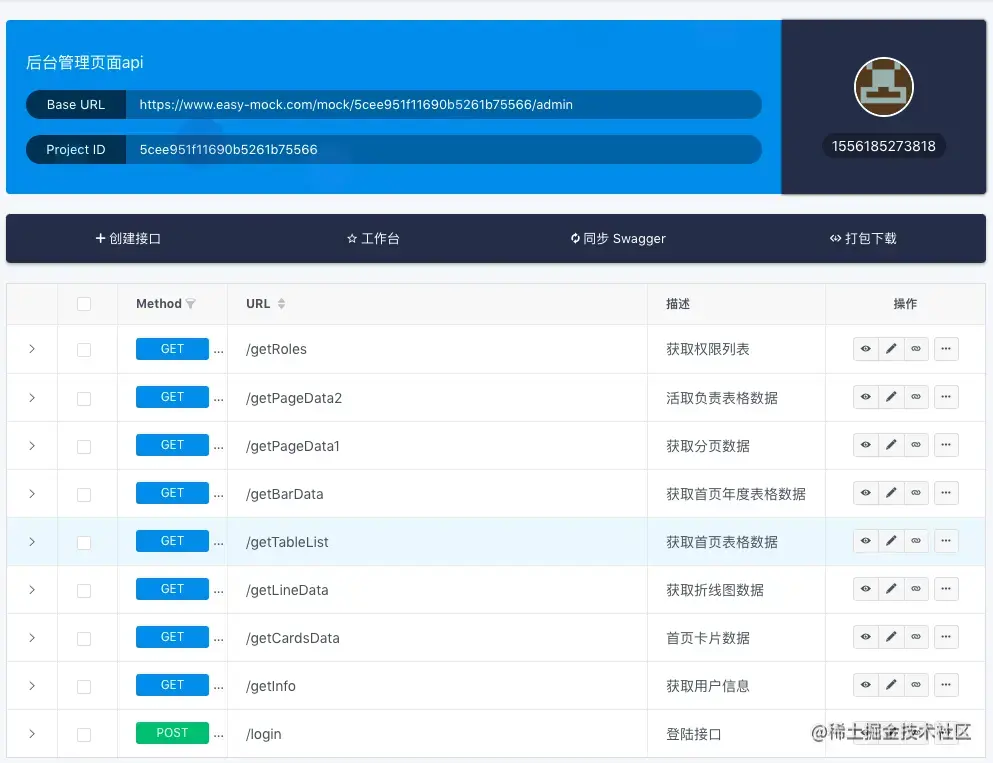Copy the /getLineData link via link icon
This screenshot has width=993, height=763.
pyautogui.click(x=916, y=590)
